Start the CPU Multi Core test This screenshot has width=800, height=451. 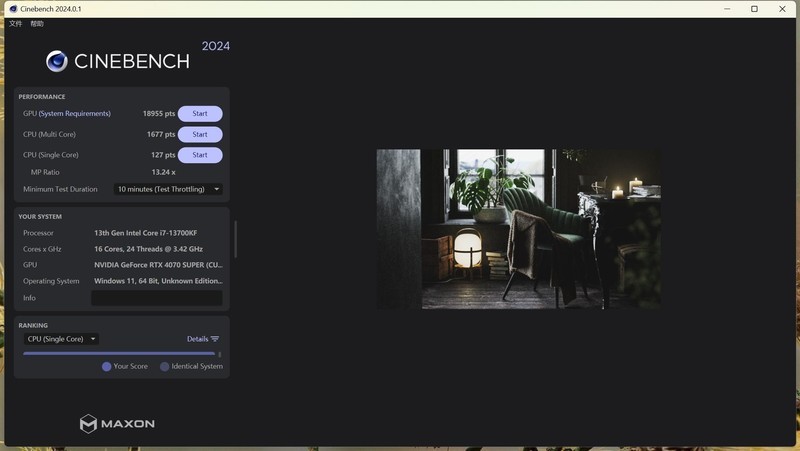(200, 135)
